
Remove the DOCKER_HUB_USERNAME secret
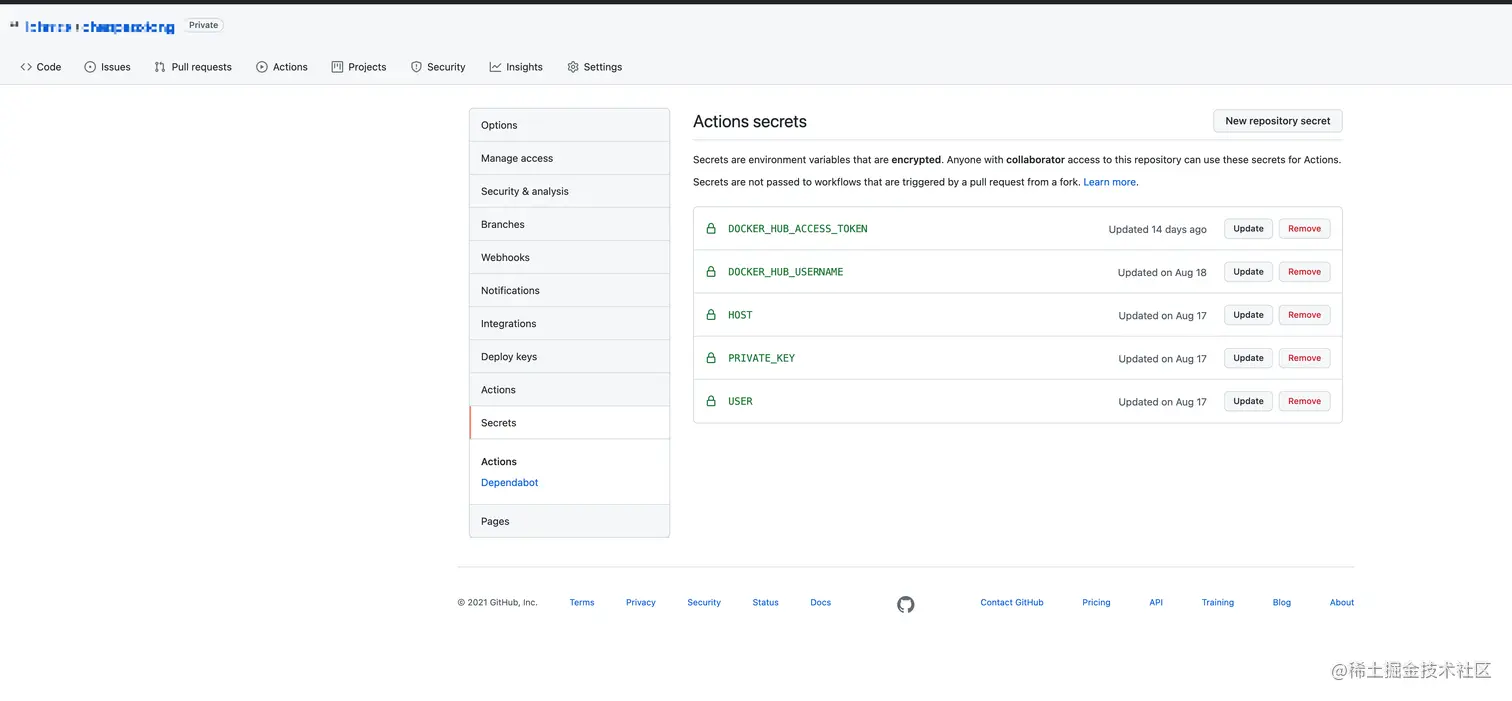click(x=1304, y=272)
